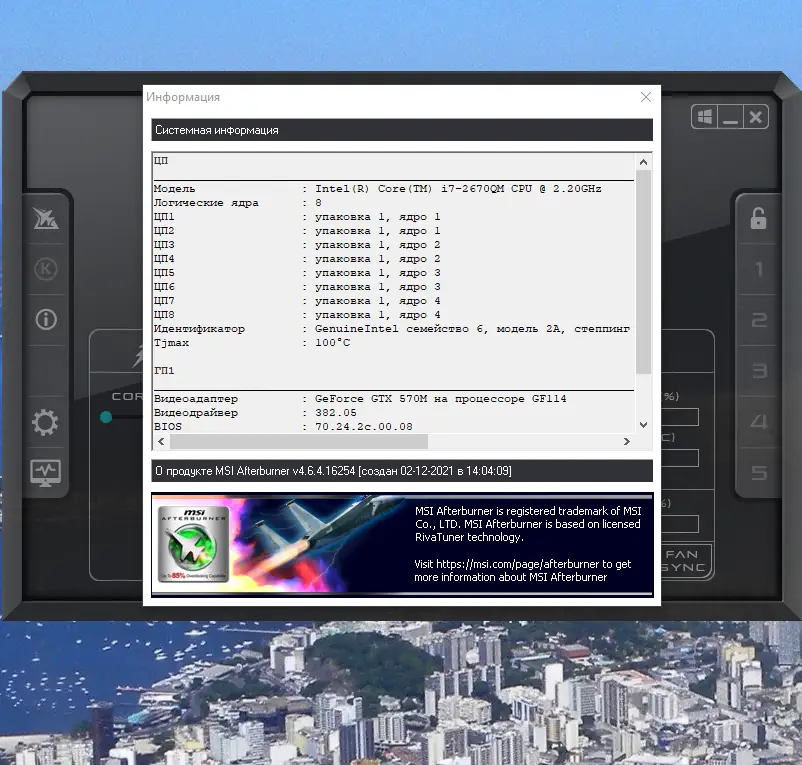Close the Afterburner skin window with X

click(x=755, y=117)
